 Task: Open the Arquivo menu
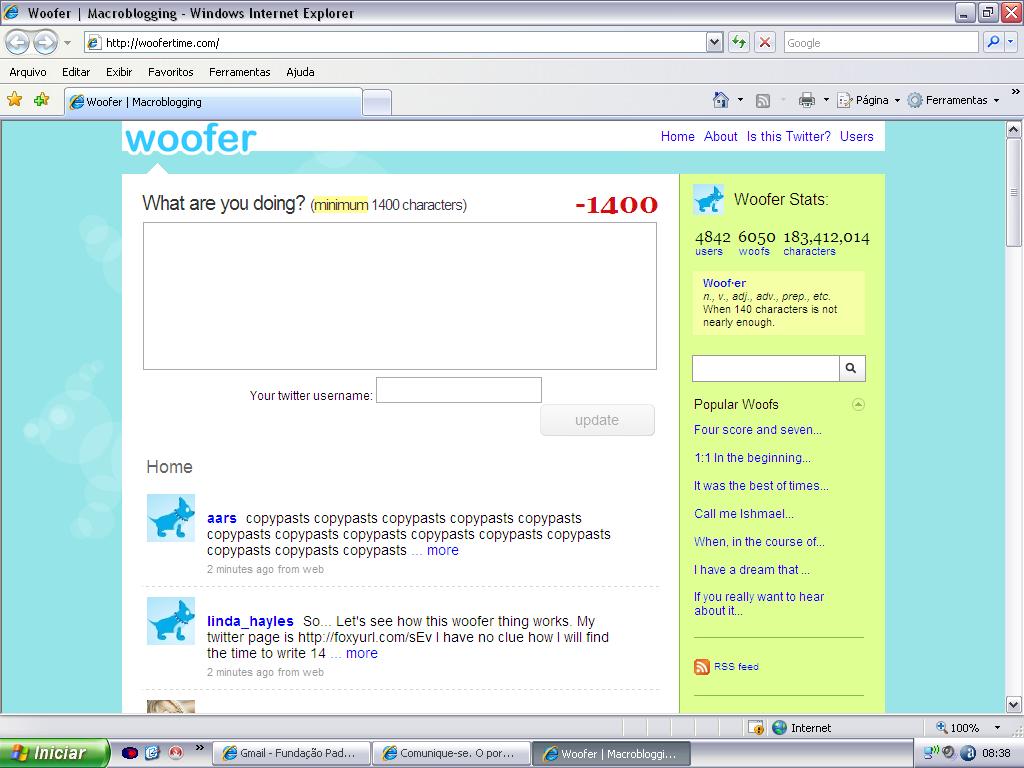28,72
